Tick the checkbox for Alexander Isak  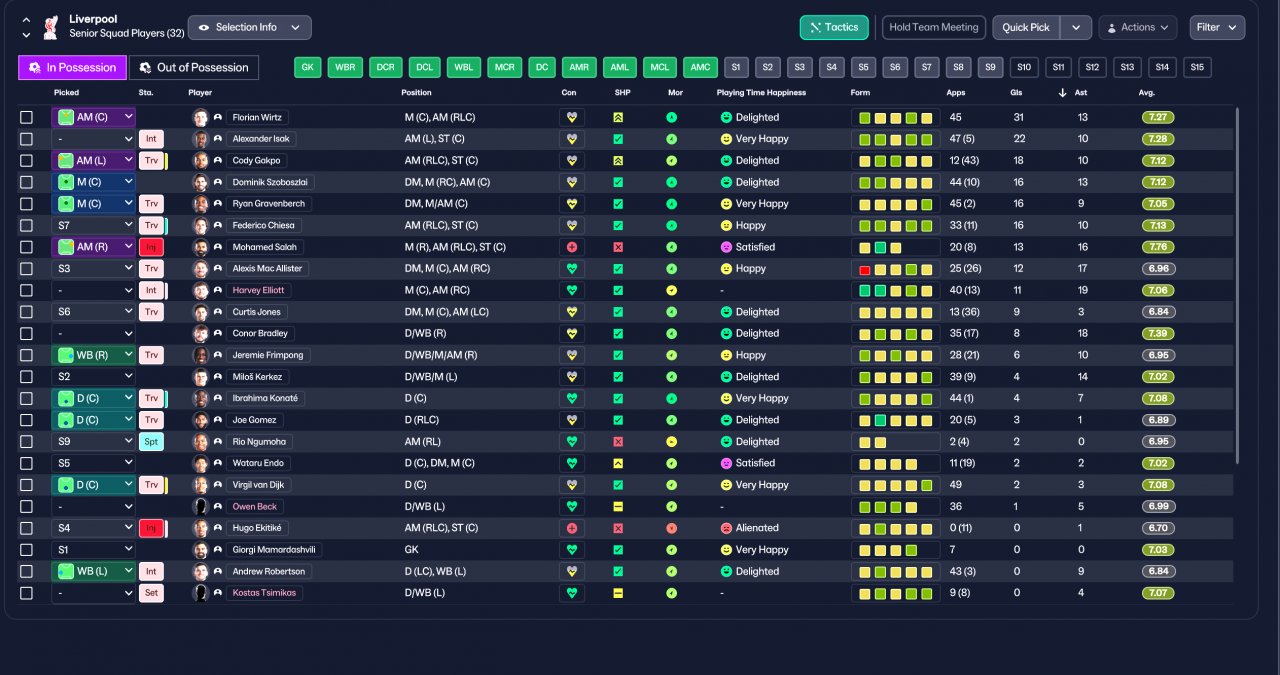click(x=26, y=139)
